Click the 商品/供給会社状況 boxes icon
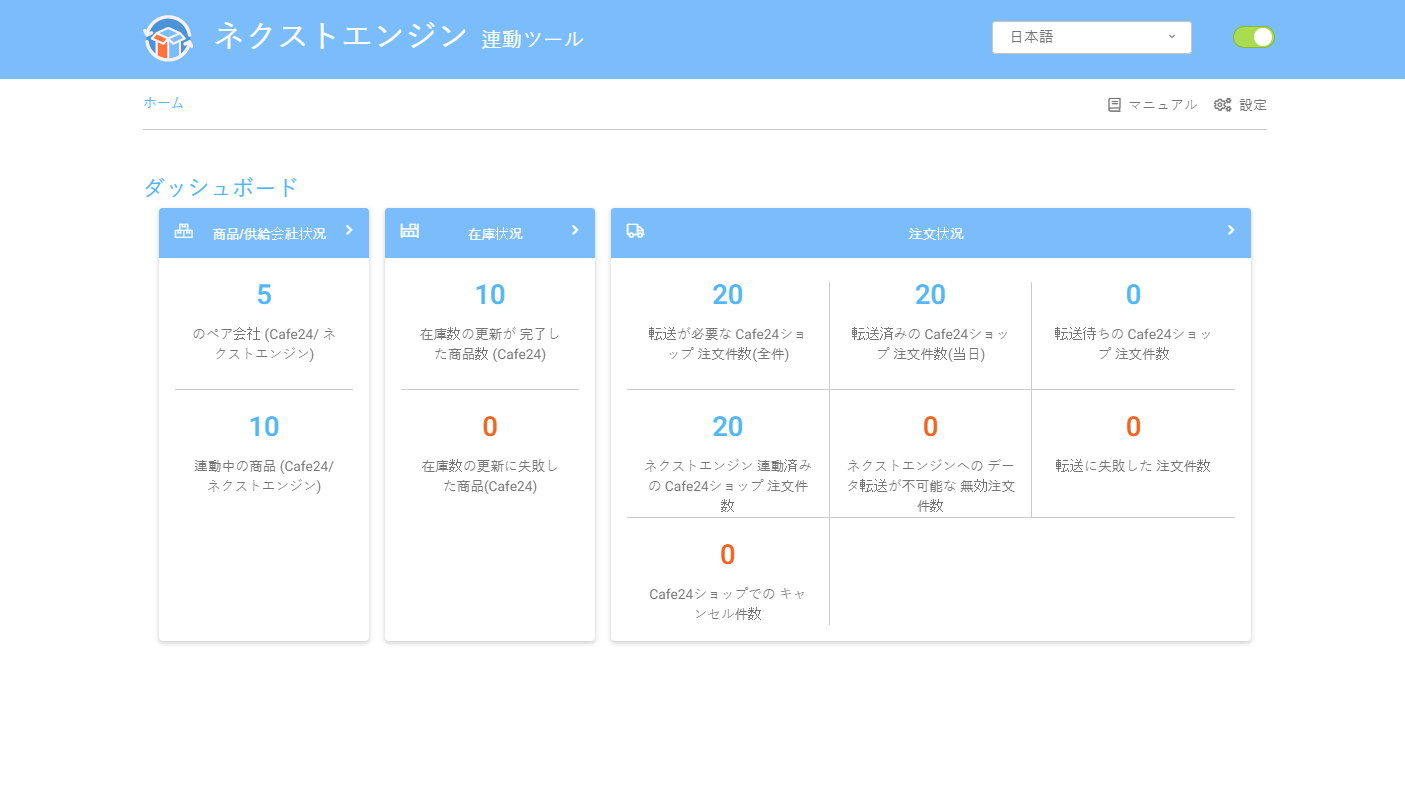The image size is (1405, 793). click(184, 231)
